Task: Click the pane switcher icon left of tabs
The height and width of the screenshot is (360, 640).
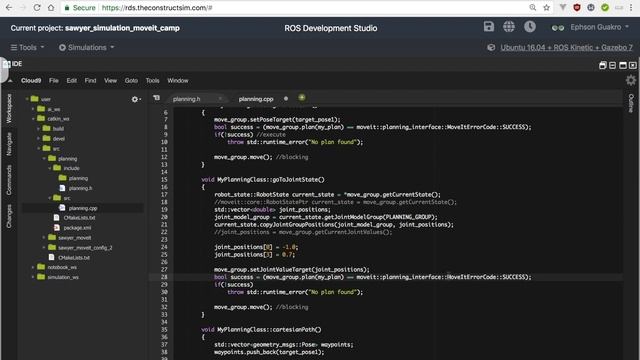Action: point(156,98)
